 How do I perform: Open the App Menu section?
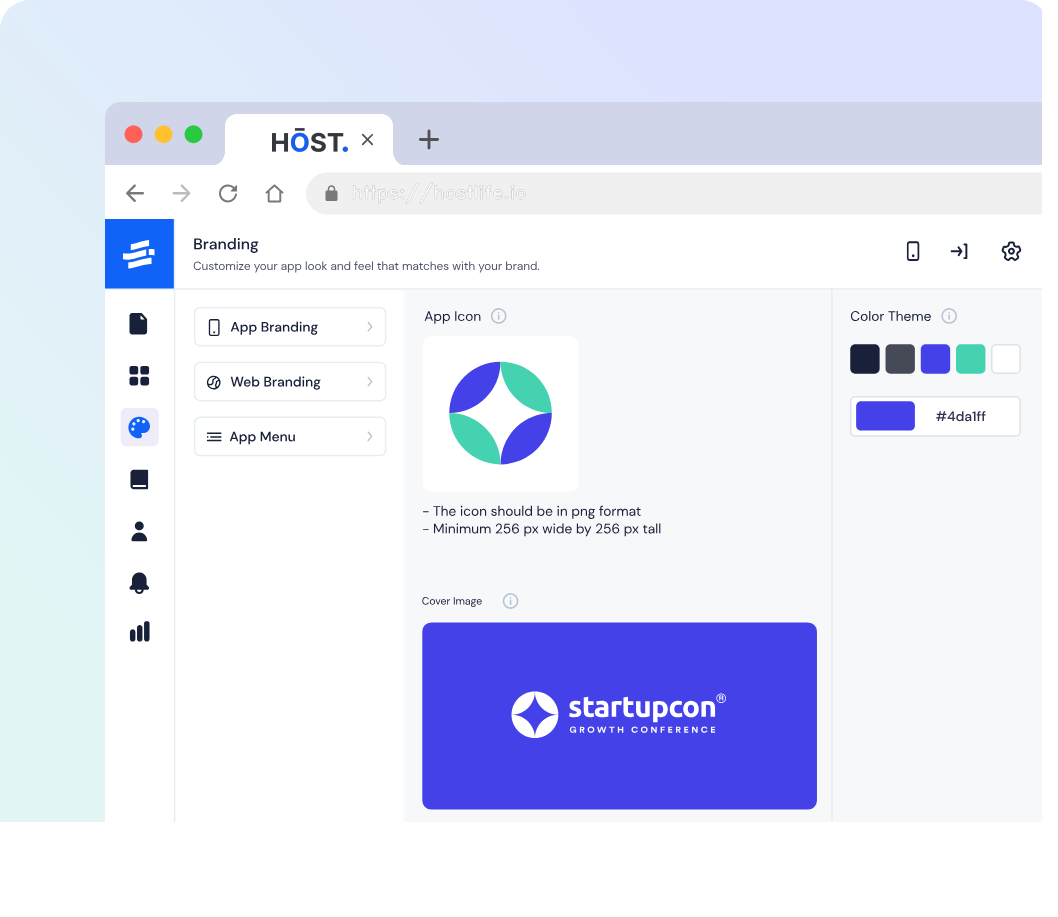290,437
